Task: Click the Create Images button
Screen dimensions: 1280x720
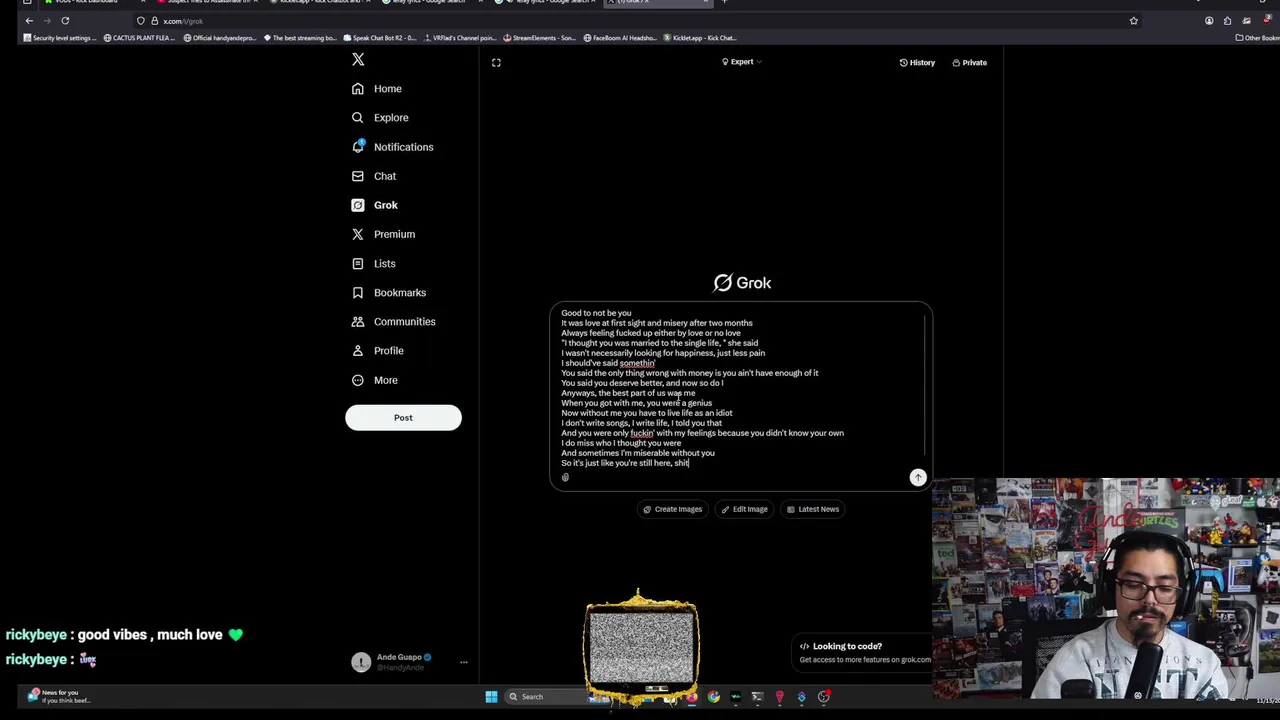Action: [x=672, y=509]
